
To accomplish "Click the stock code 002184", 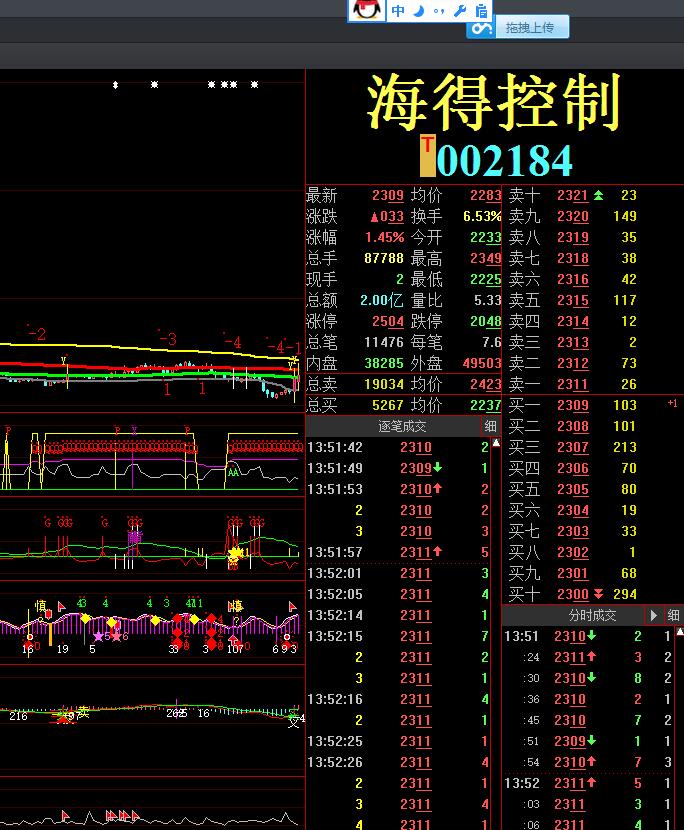I will pos(505,161).
